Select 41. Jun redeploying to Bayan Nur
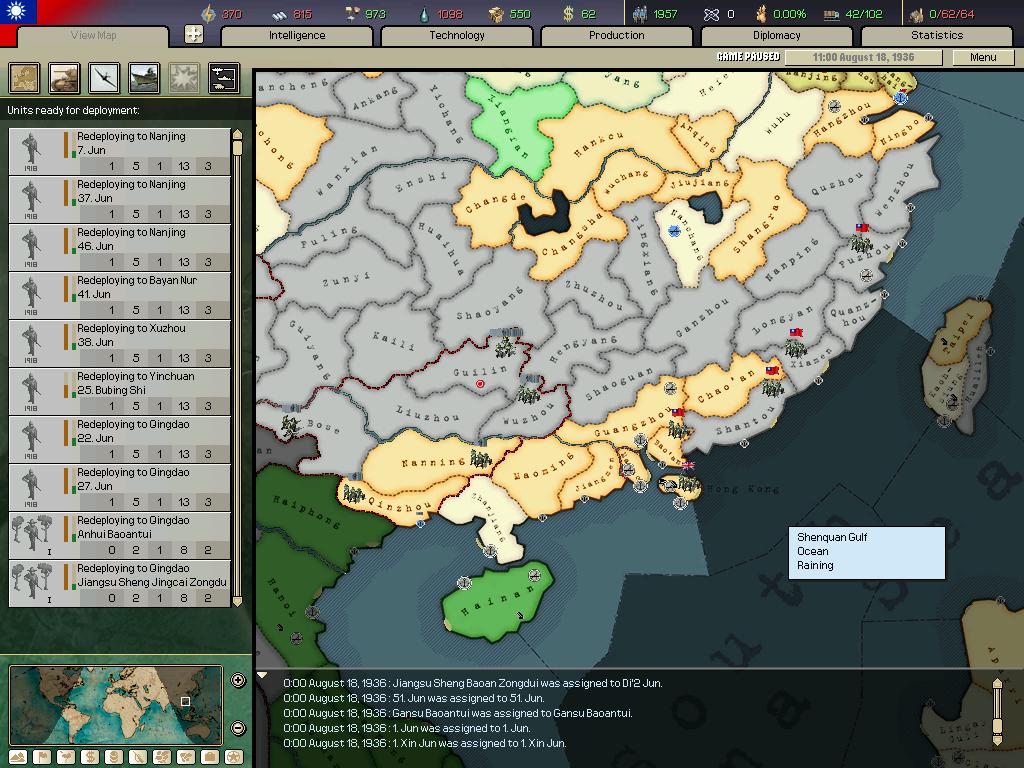Screen dimensions: 1024x768 pyautogui.click(x=120, y=295)
